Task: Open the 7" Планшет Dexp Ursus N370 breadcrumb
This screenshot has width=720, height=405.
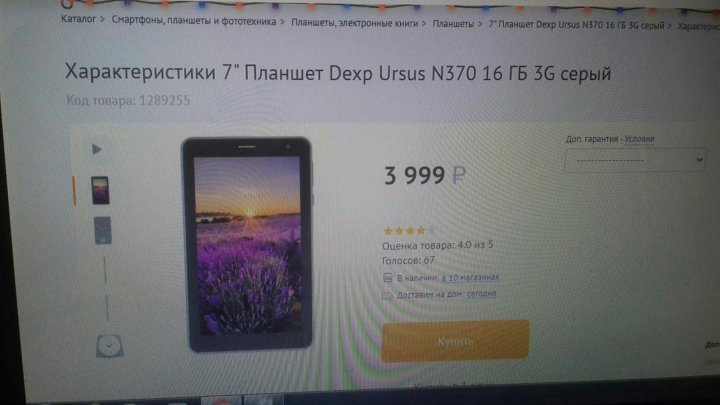Action: tap(576, 25)
